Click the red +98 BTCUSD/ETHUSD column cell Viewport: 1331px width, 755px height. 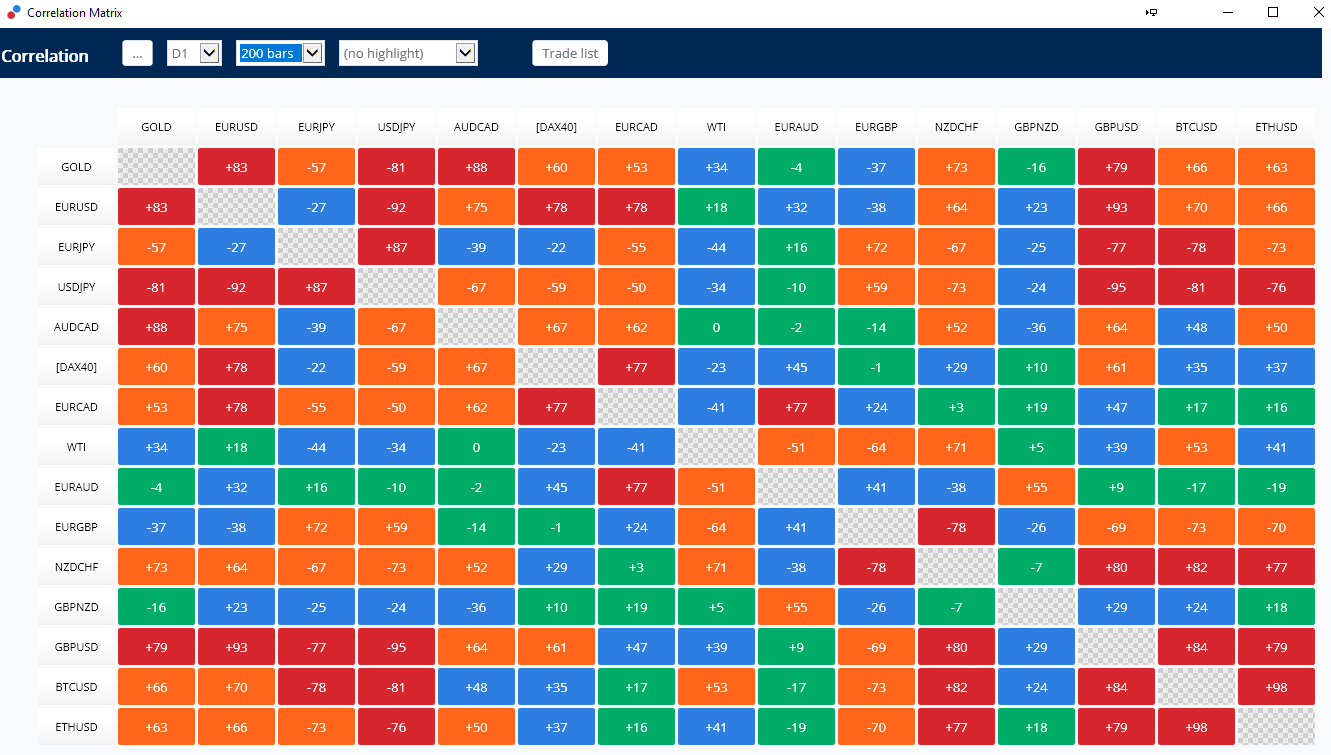point(1276,687)
